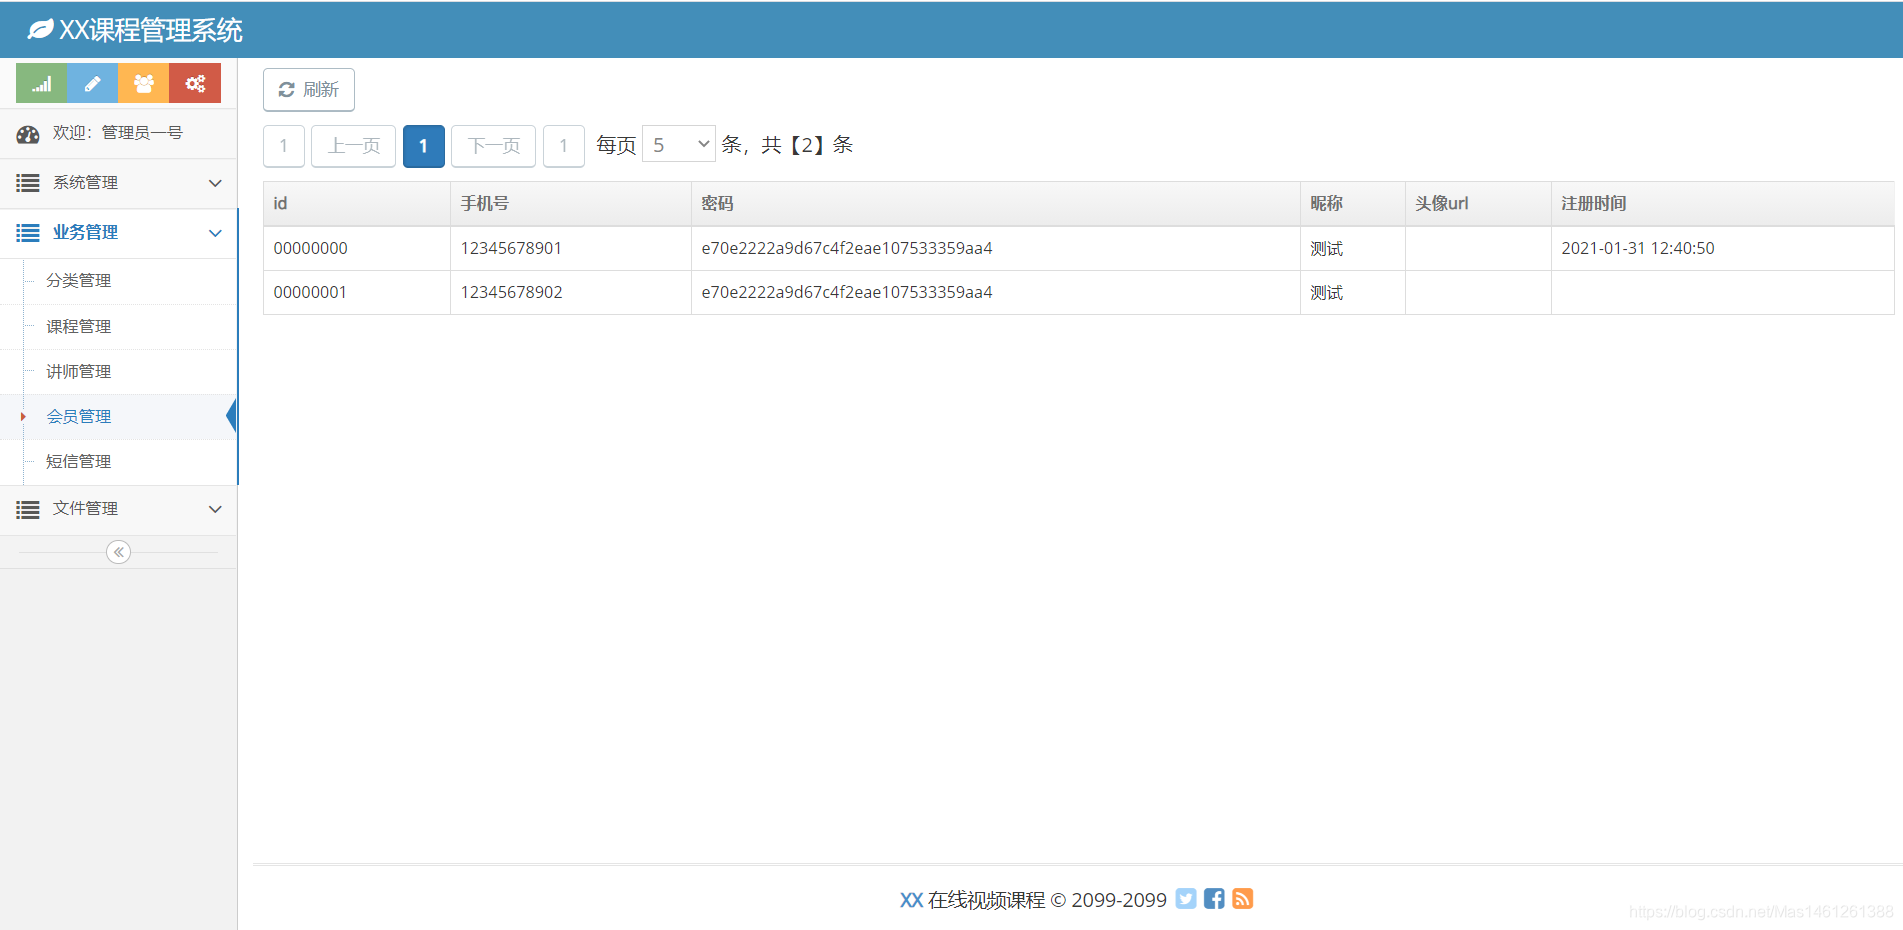Click nickname 测试 in row 00000000
Screen dimensions: 1903x930
click(1327, 249)
